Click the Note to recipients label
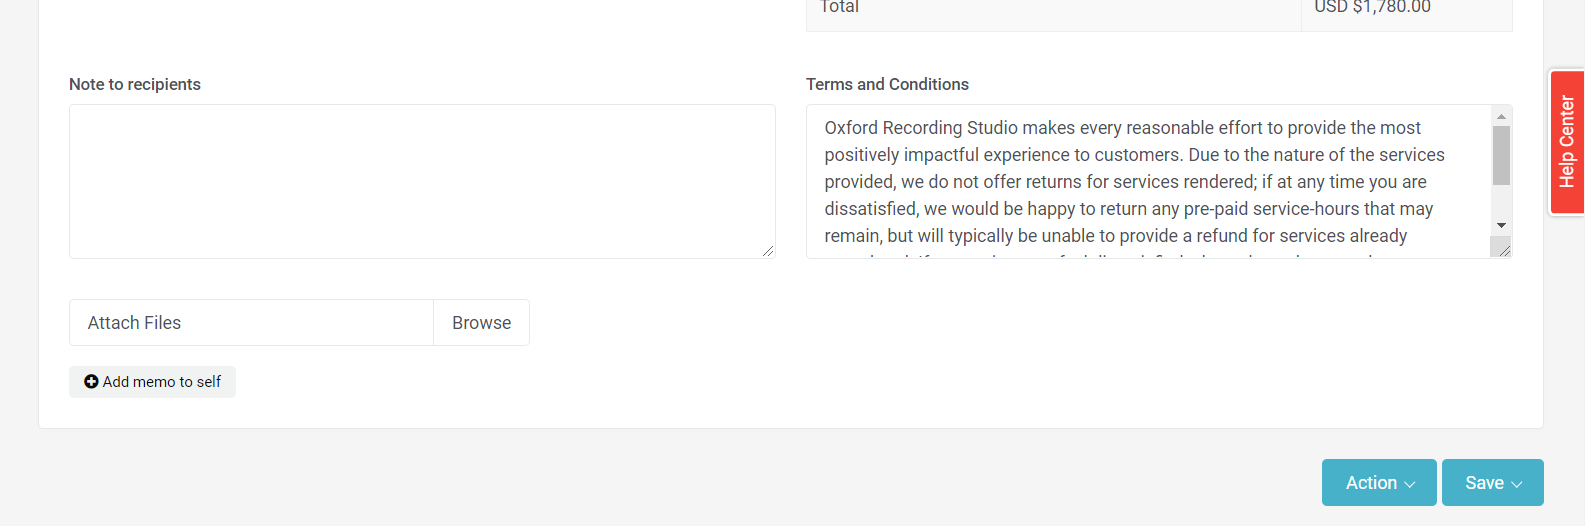The height and width of the screenshot is (526, 1585). (135, 85)
